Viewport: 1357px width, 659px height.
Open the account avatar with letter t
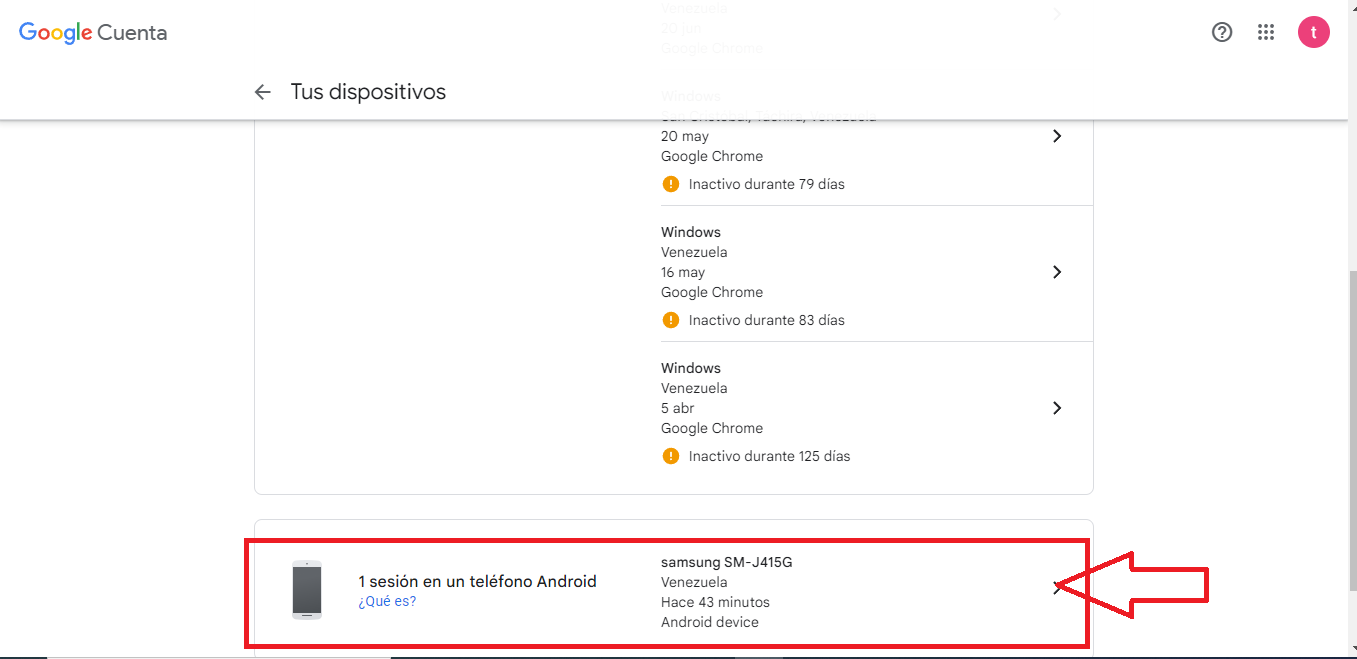click(x=1314, y=32)
